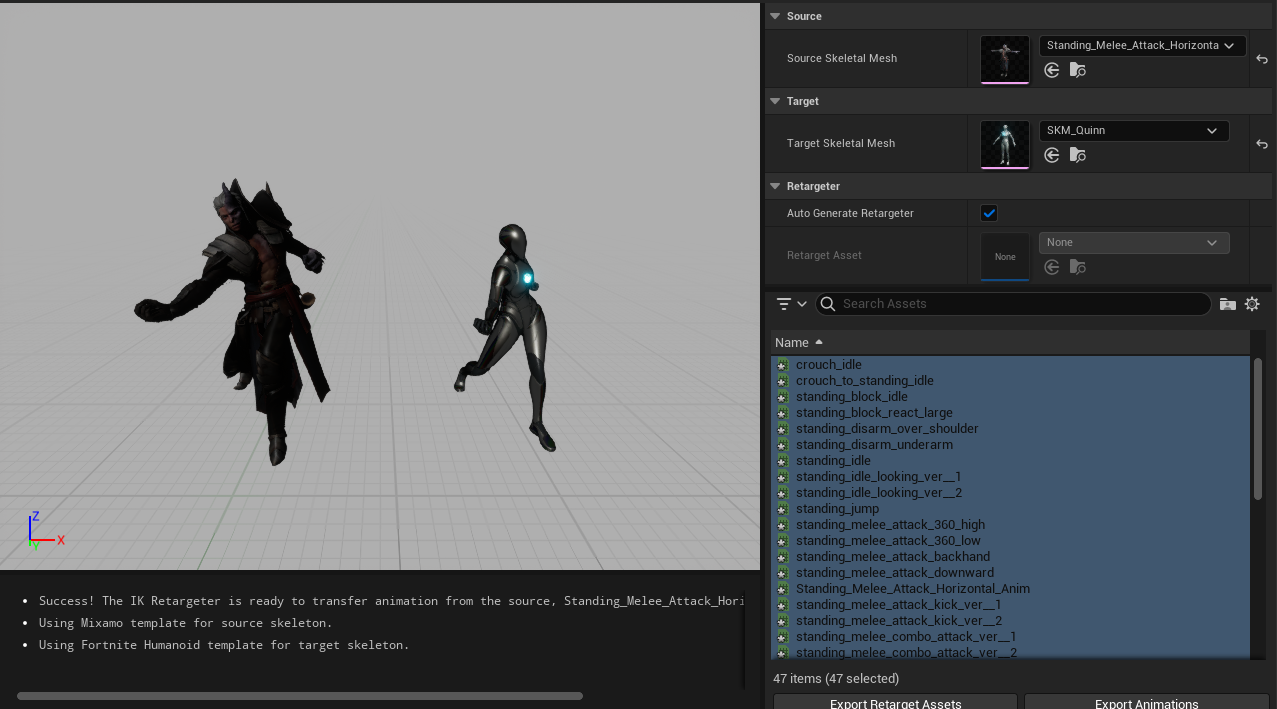1277x709 pixels.
Task: Click the Export Animations button
Action: (1146, 703)
